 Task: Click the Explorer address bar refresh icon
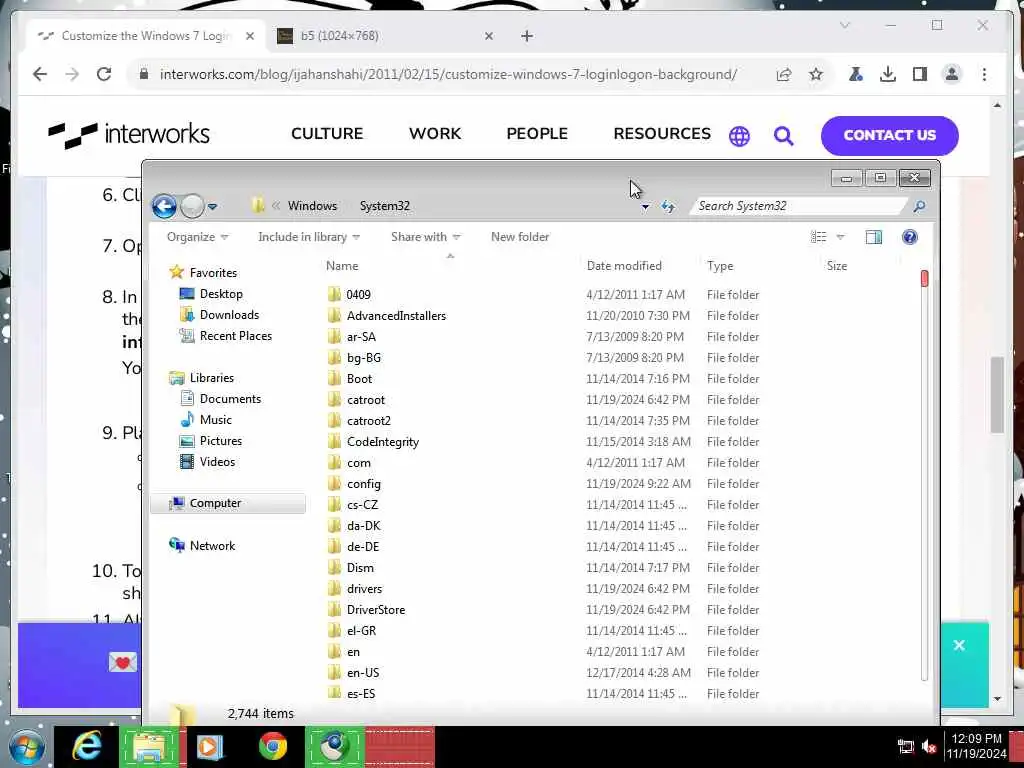(x=667, y=206)
